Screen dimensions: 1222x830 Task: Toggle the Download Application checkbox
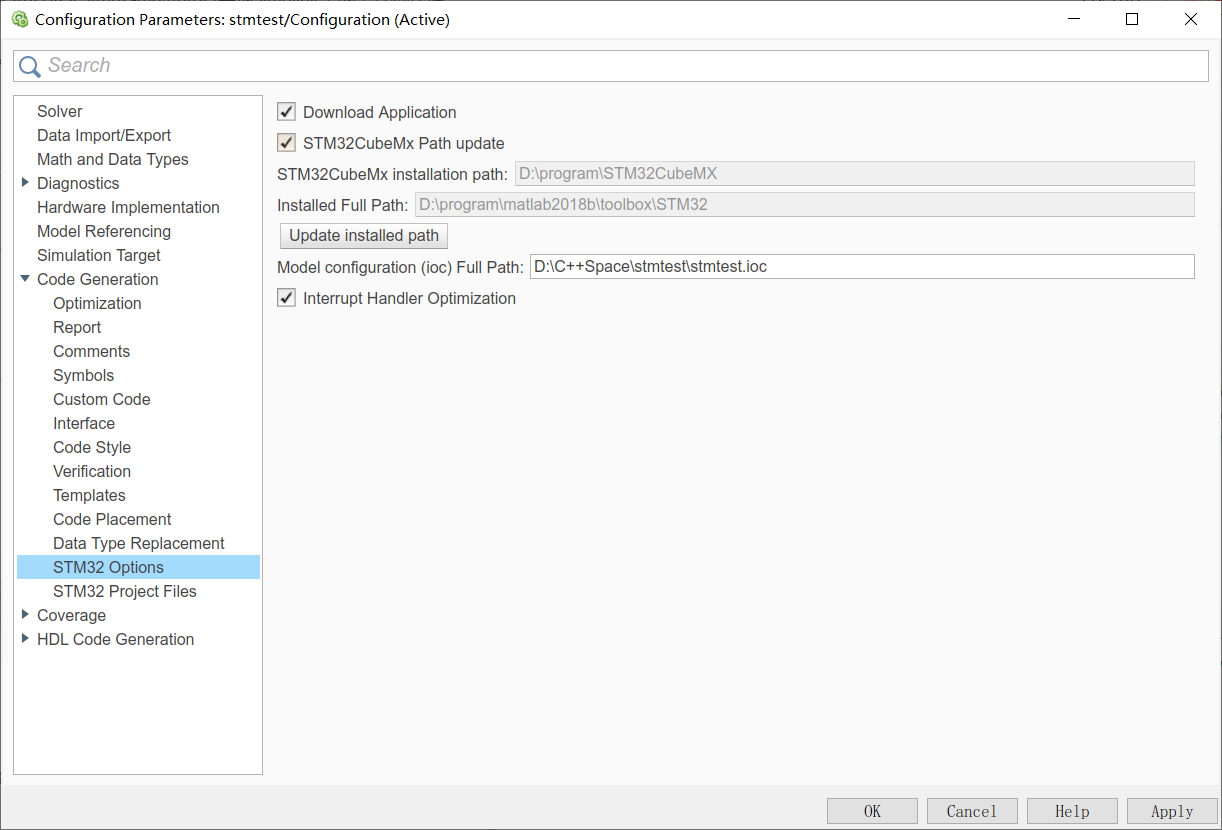pyautogui.click(x=287, y=112)
